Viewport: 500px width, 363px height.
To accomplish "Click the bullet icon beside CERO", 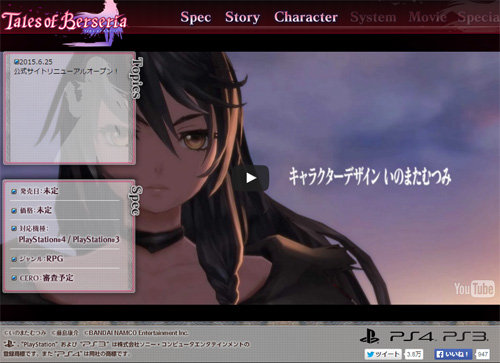I will coord(14,278).
